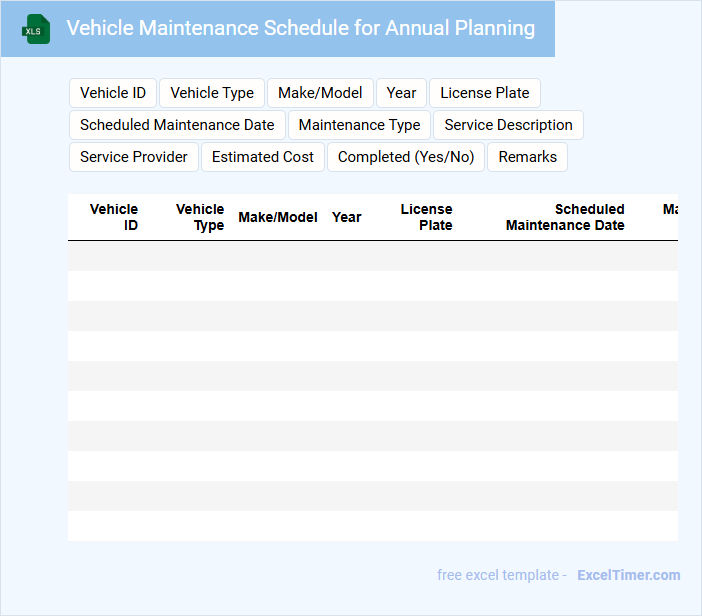The width and height of the screenshot is (702, 616).
Task: Select the Vehicle ID tag
Action: (x=113, y=93)
